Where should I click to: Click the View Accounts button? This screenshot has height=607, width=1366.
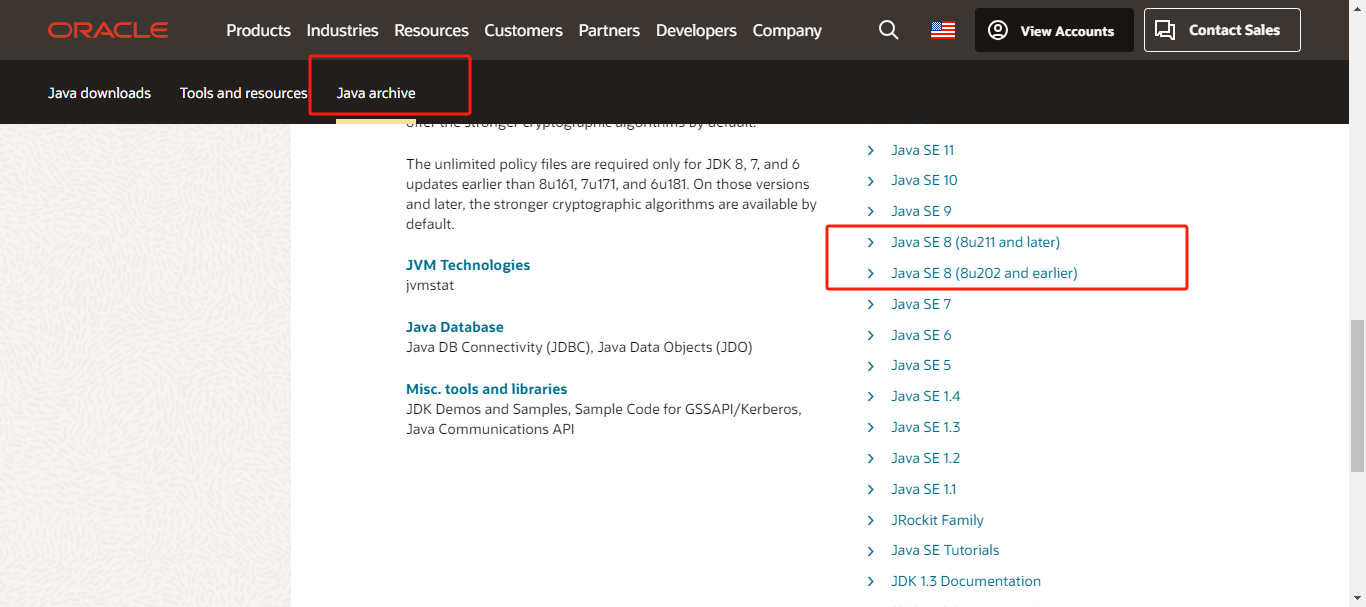(x=1054, y=30)
